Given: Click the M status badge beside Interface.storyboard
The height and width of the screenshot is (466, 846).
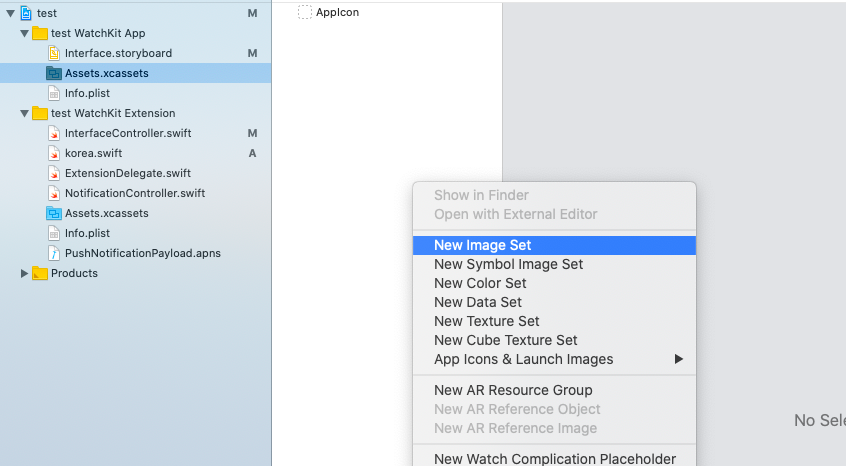Looking at the screenshot, I should pyautogui.click(x=252, y=53).
